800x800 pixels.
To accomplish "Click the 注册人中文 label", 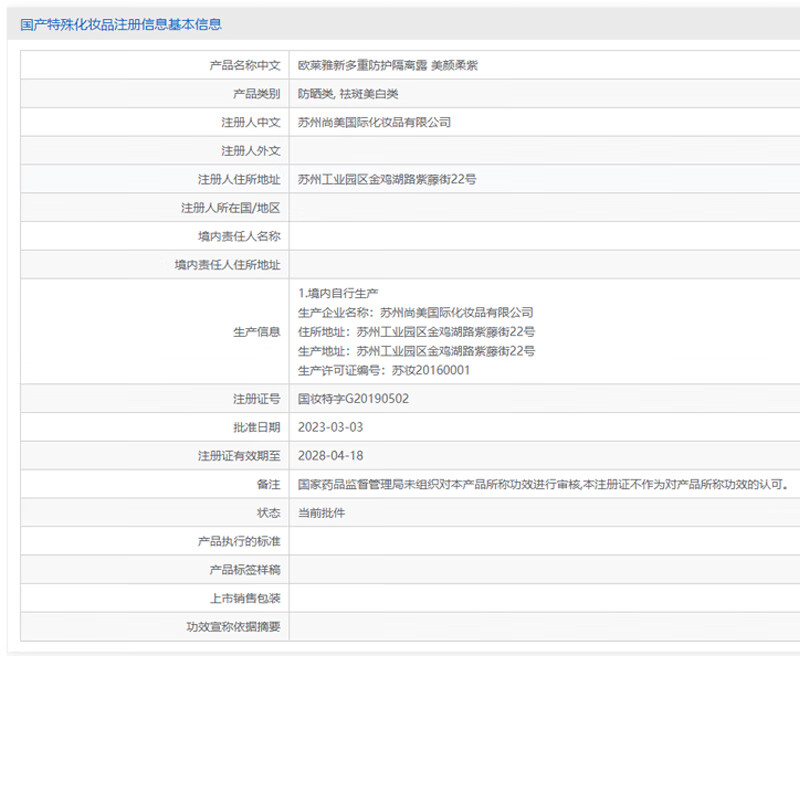I will (x=251, y=122).
